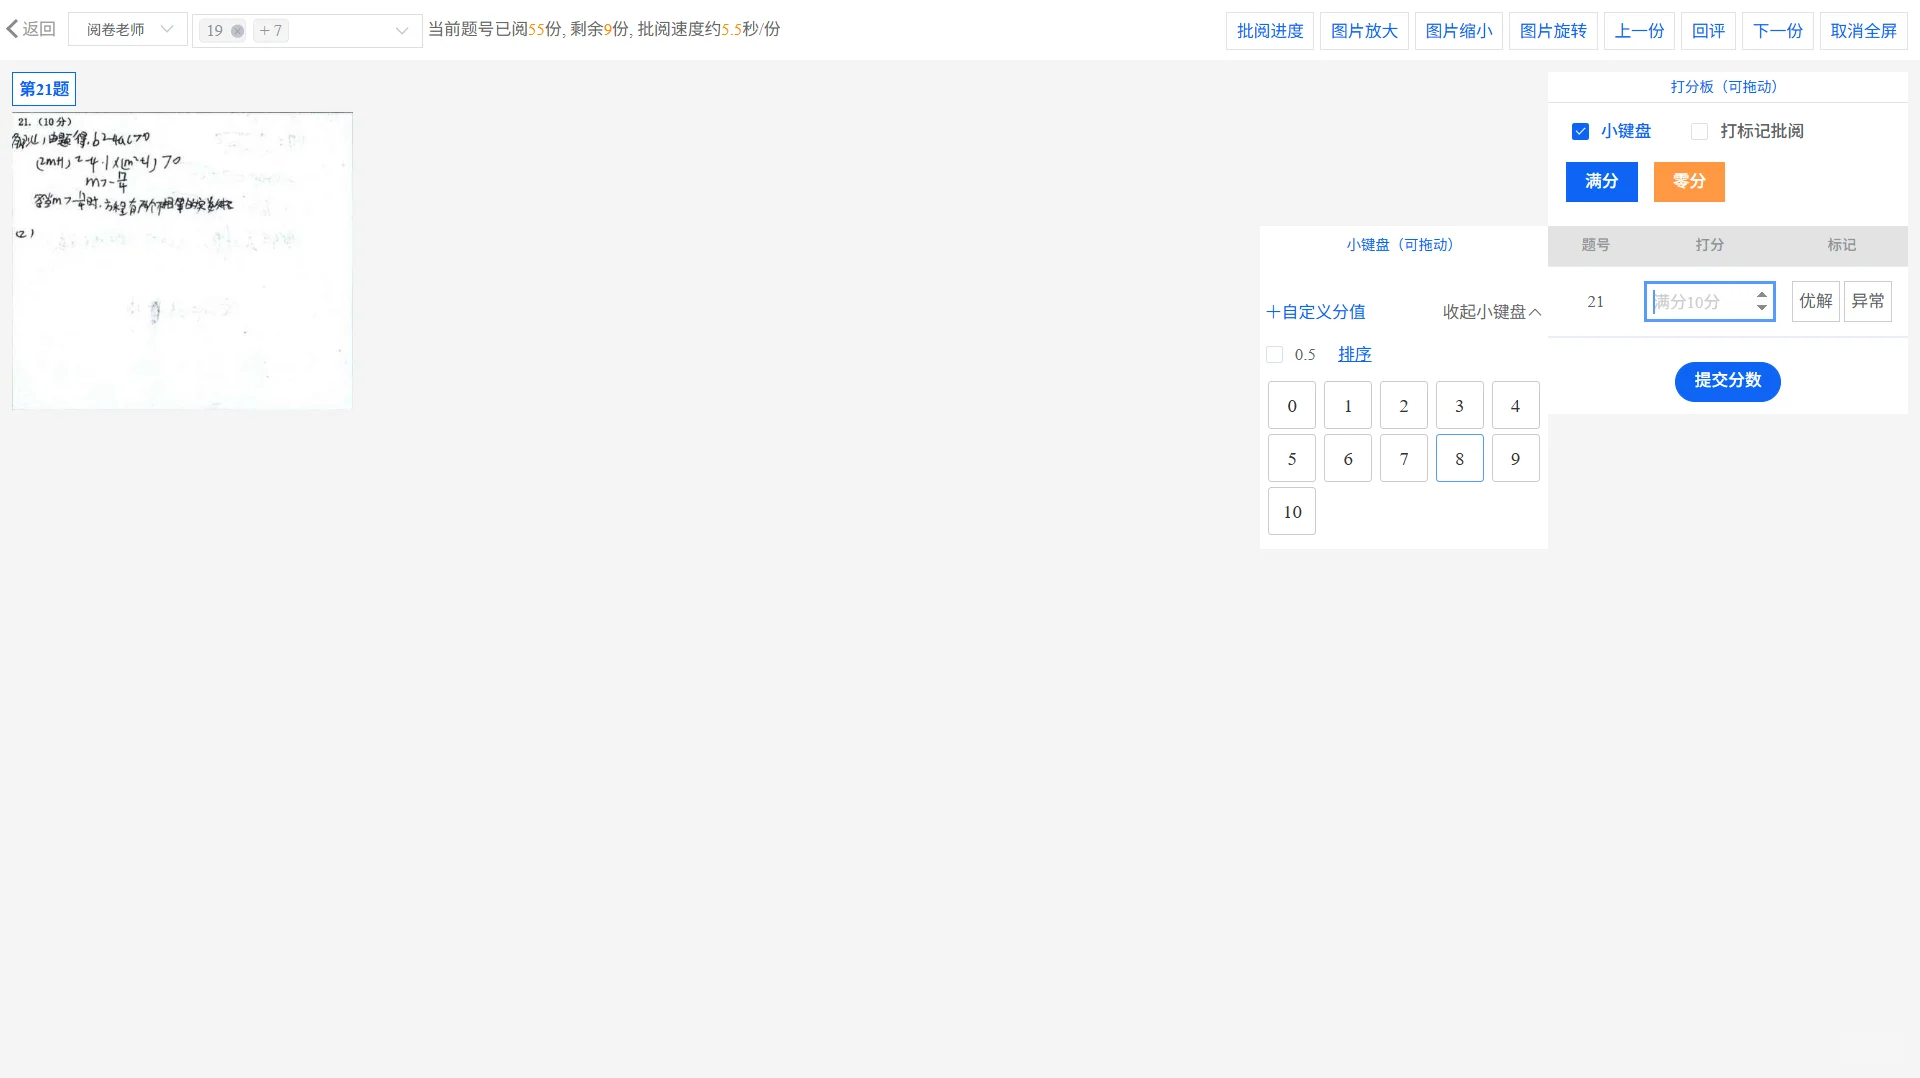The width and height of the screenshot is (1920, 1078).
Task: Open the 批阅进度 grading progress view
Action: pyautogui.click(x=1268, y=30)
